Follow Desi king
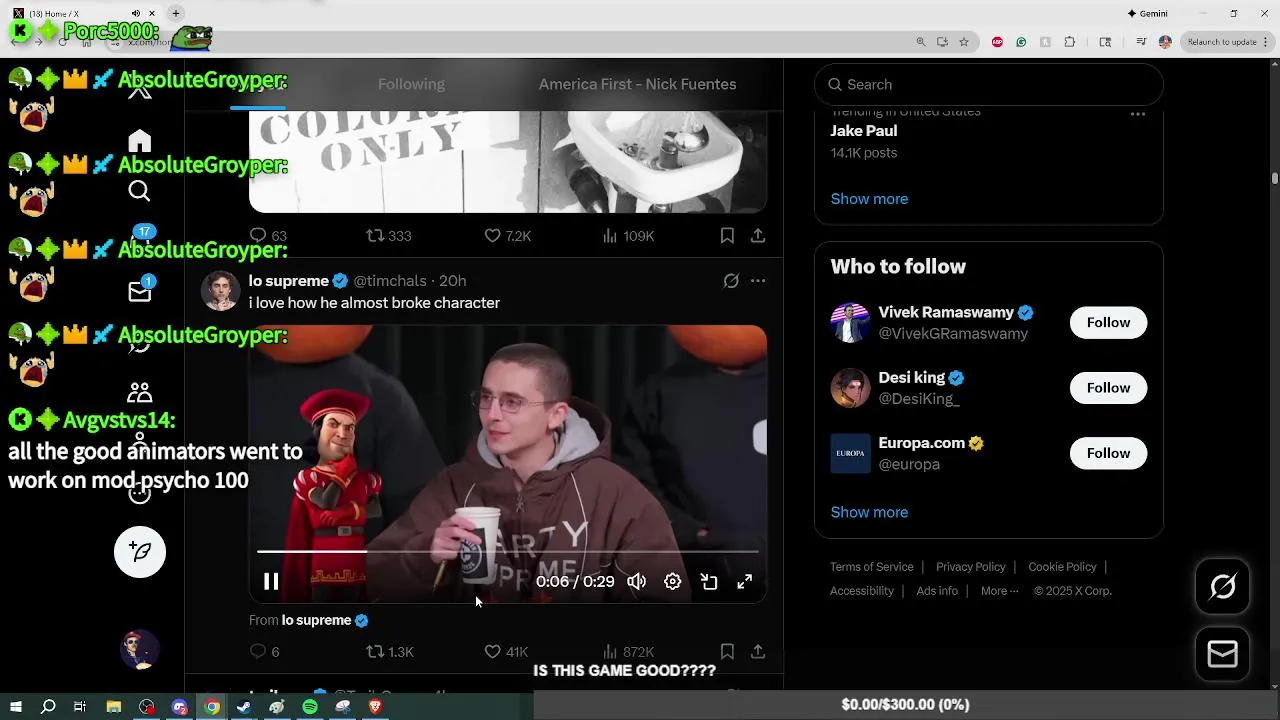This screenshot has width=1280, height=720. point(1108,388)
